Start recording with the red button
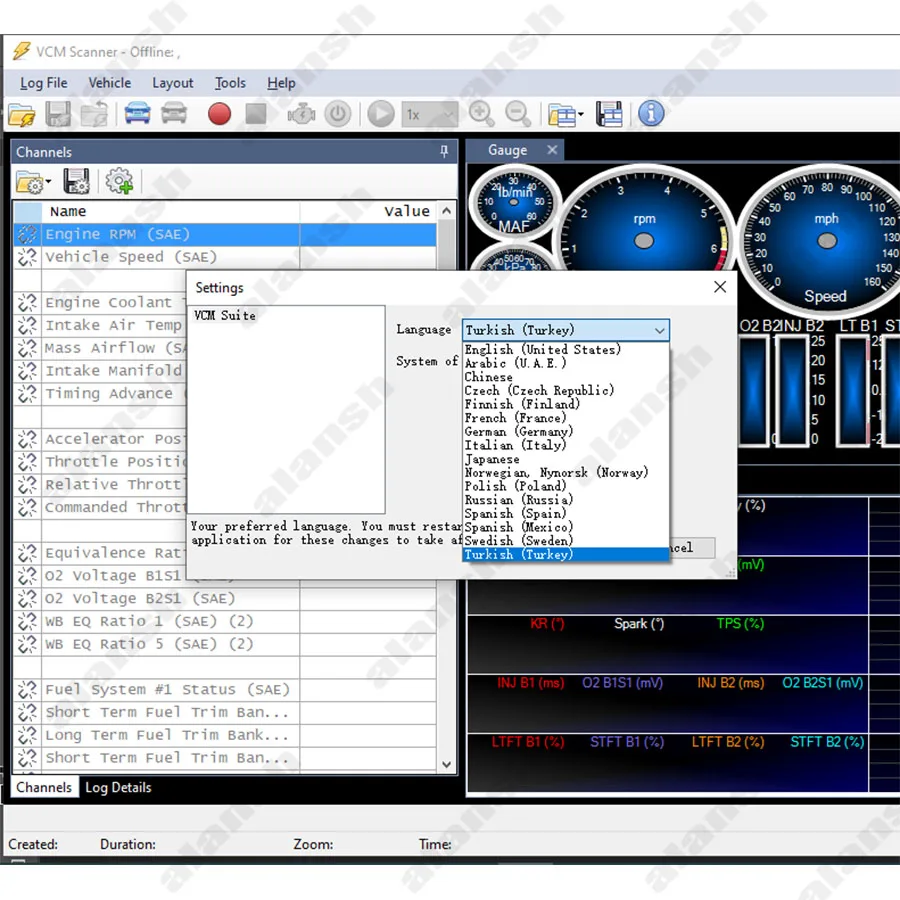The width and height of the screenshot is (900, 900). pyautogui.click(x=219, y=114)
